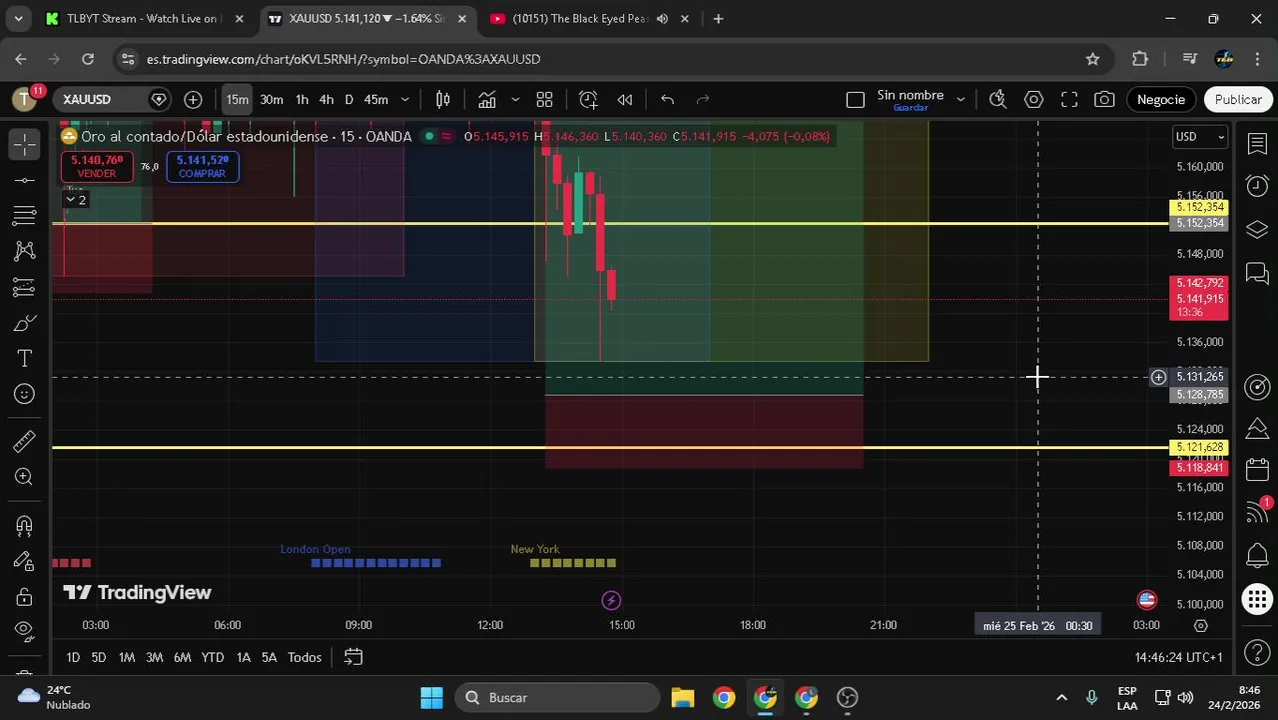Viewport: 1278px width, 720px height.
Task: Start bar replay mode
Action: [625, 99]
